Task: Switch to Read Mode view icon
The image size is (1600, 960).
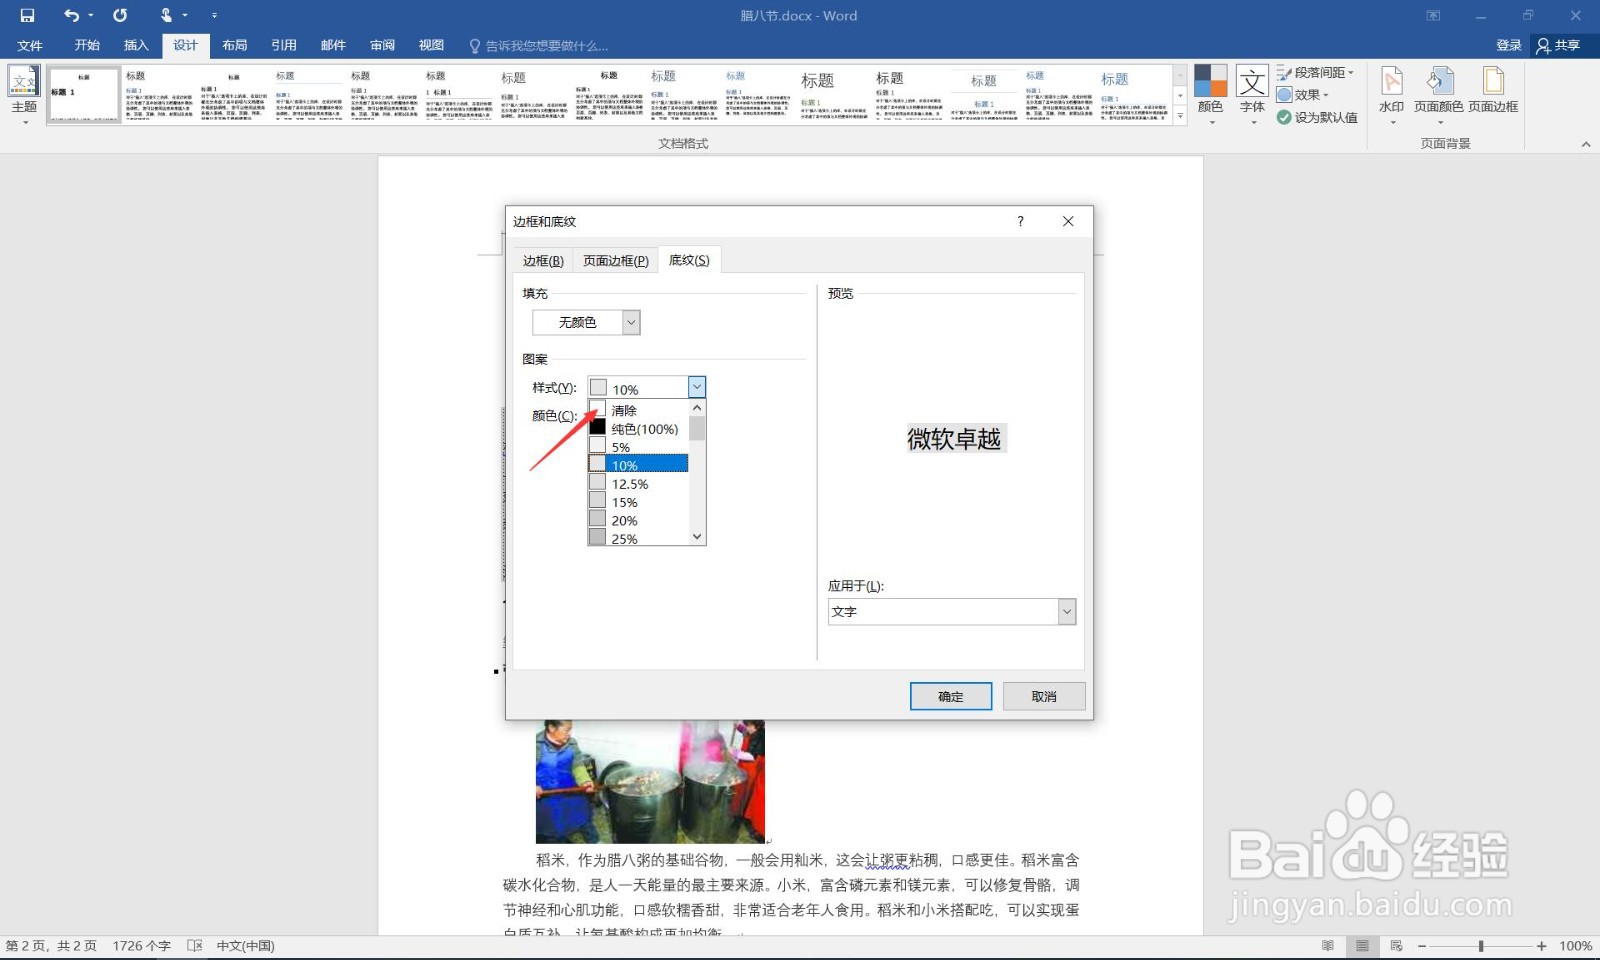Action: tap(1328, 945)
